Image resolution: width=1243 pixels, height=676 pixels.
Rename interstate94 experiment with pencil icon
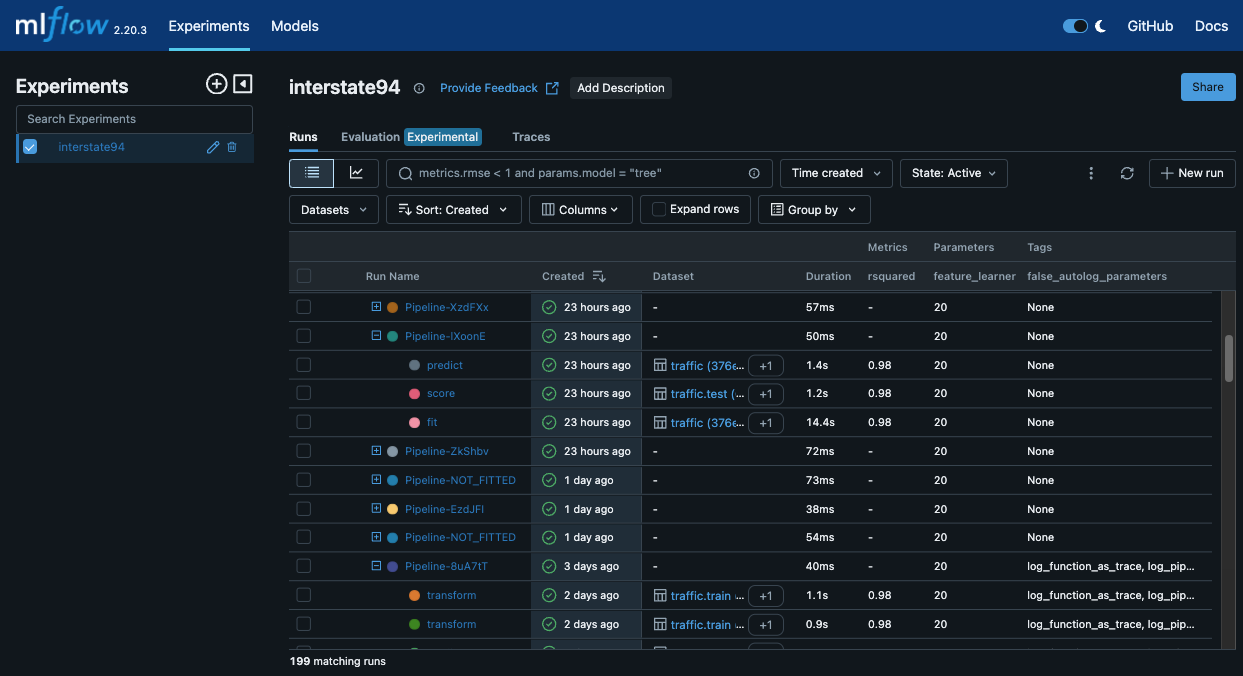point(212,147)
